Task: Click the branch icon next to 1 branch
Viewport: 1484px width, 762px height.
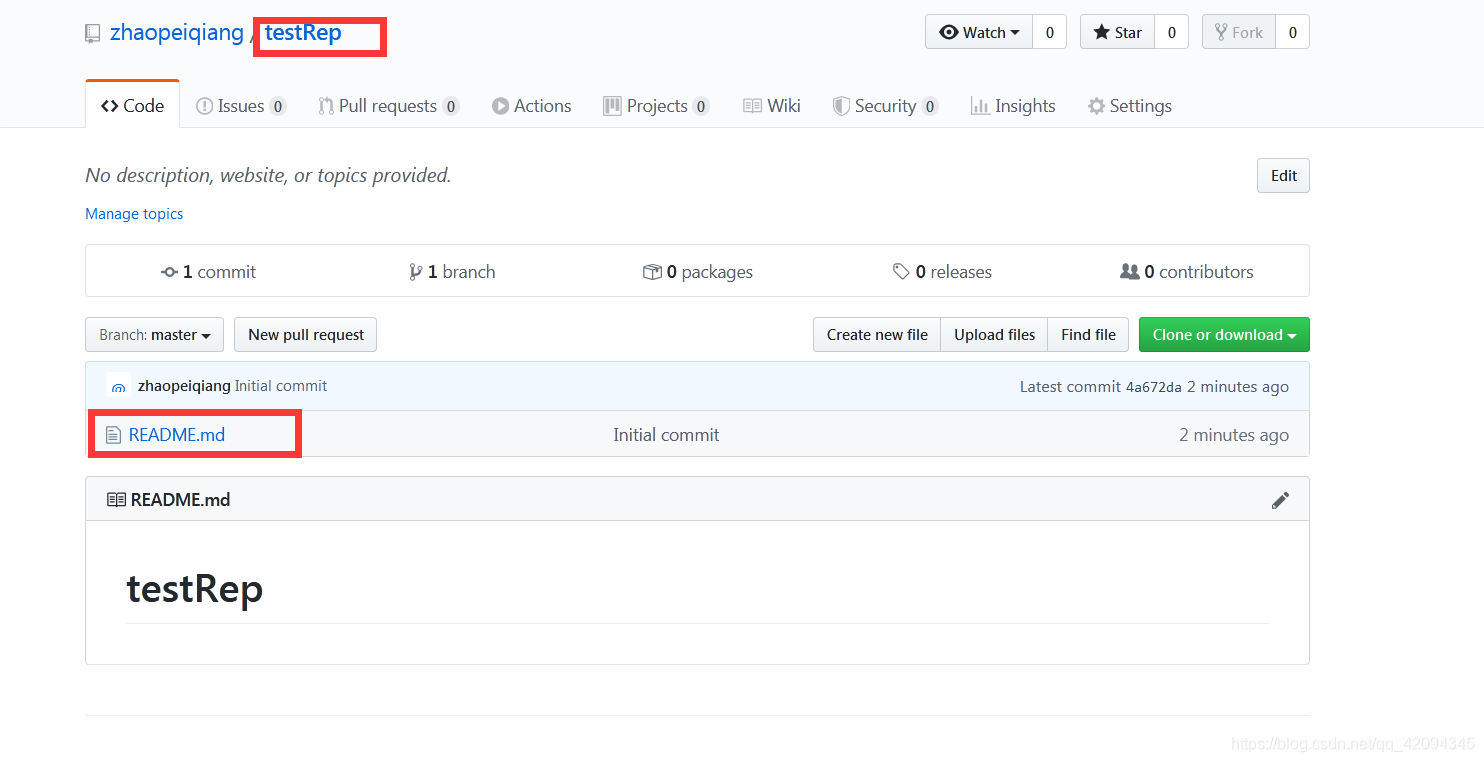Action: tap(416, 272)
